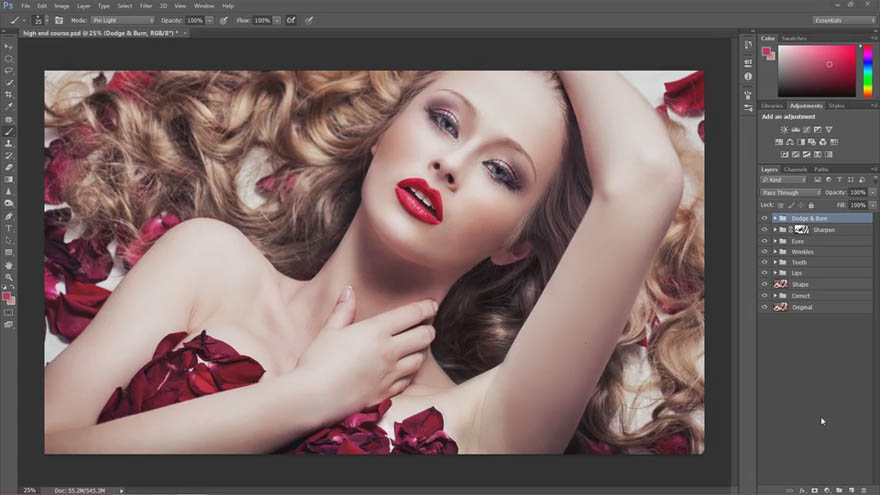
Task: Expand the Lips group
Action: [775, 273]
